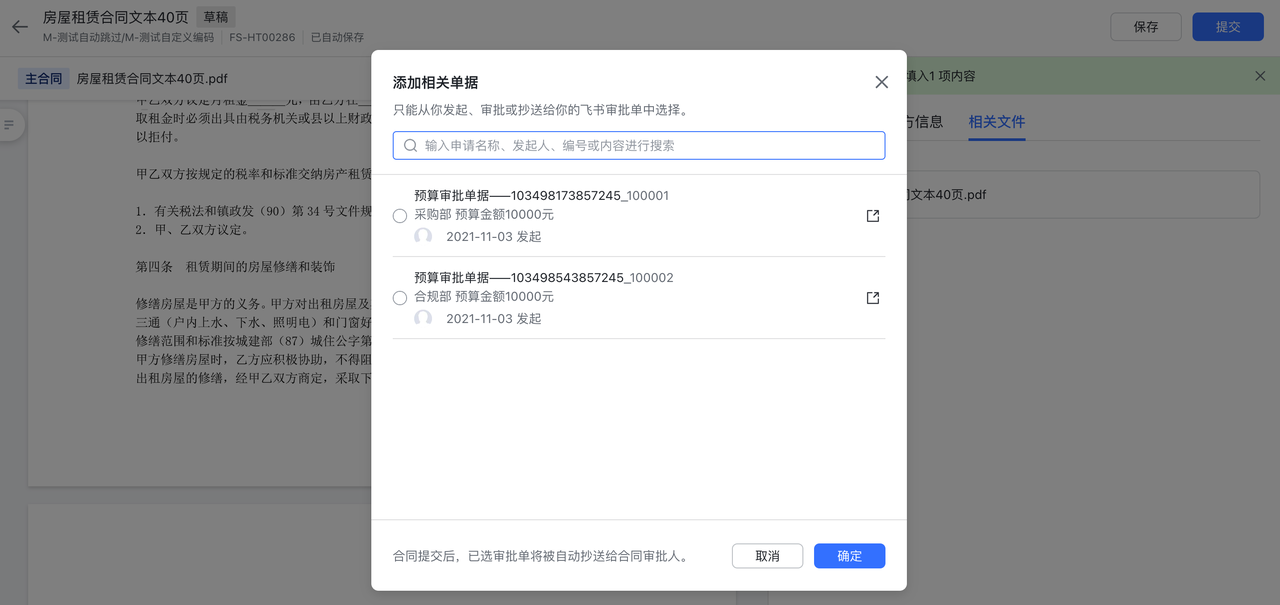Close the 添加相关单据 dialog

tap(881, 82)
